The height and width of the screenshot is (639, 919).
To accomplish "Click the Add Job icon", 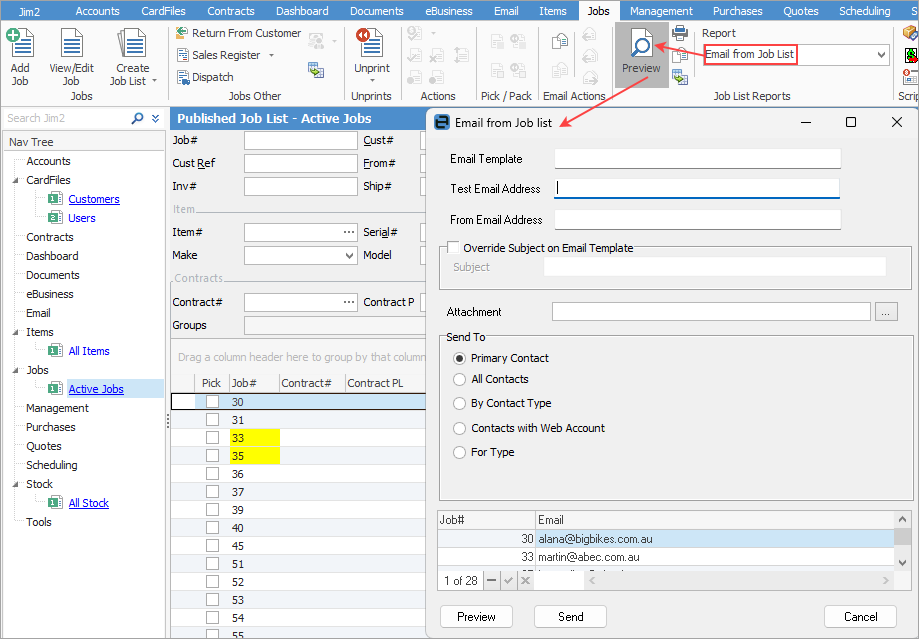I will (19, 46).
